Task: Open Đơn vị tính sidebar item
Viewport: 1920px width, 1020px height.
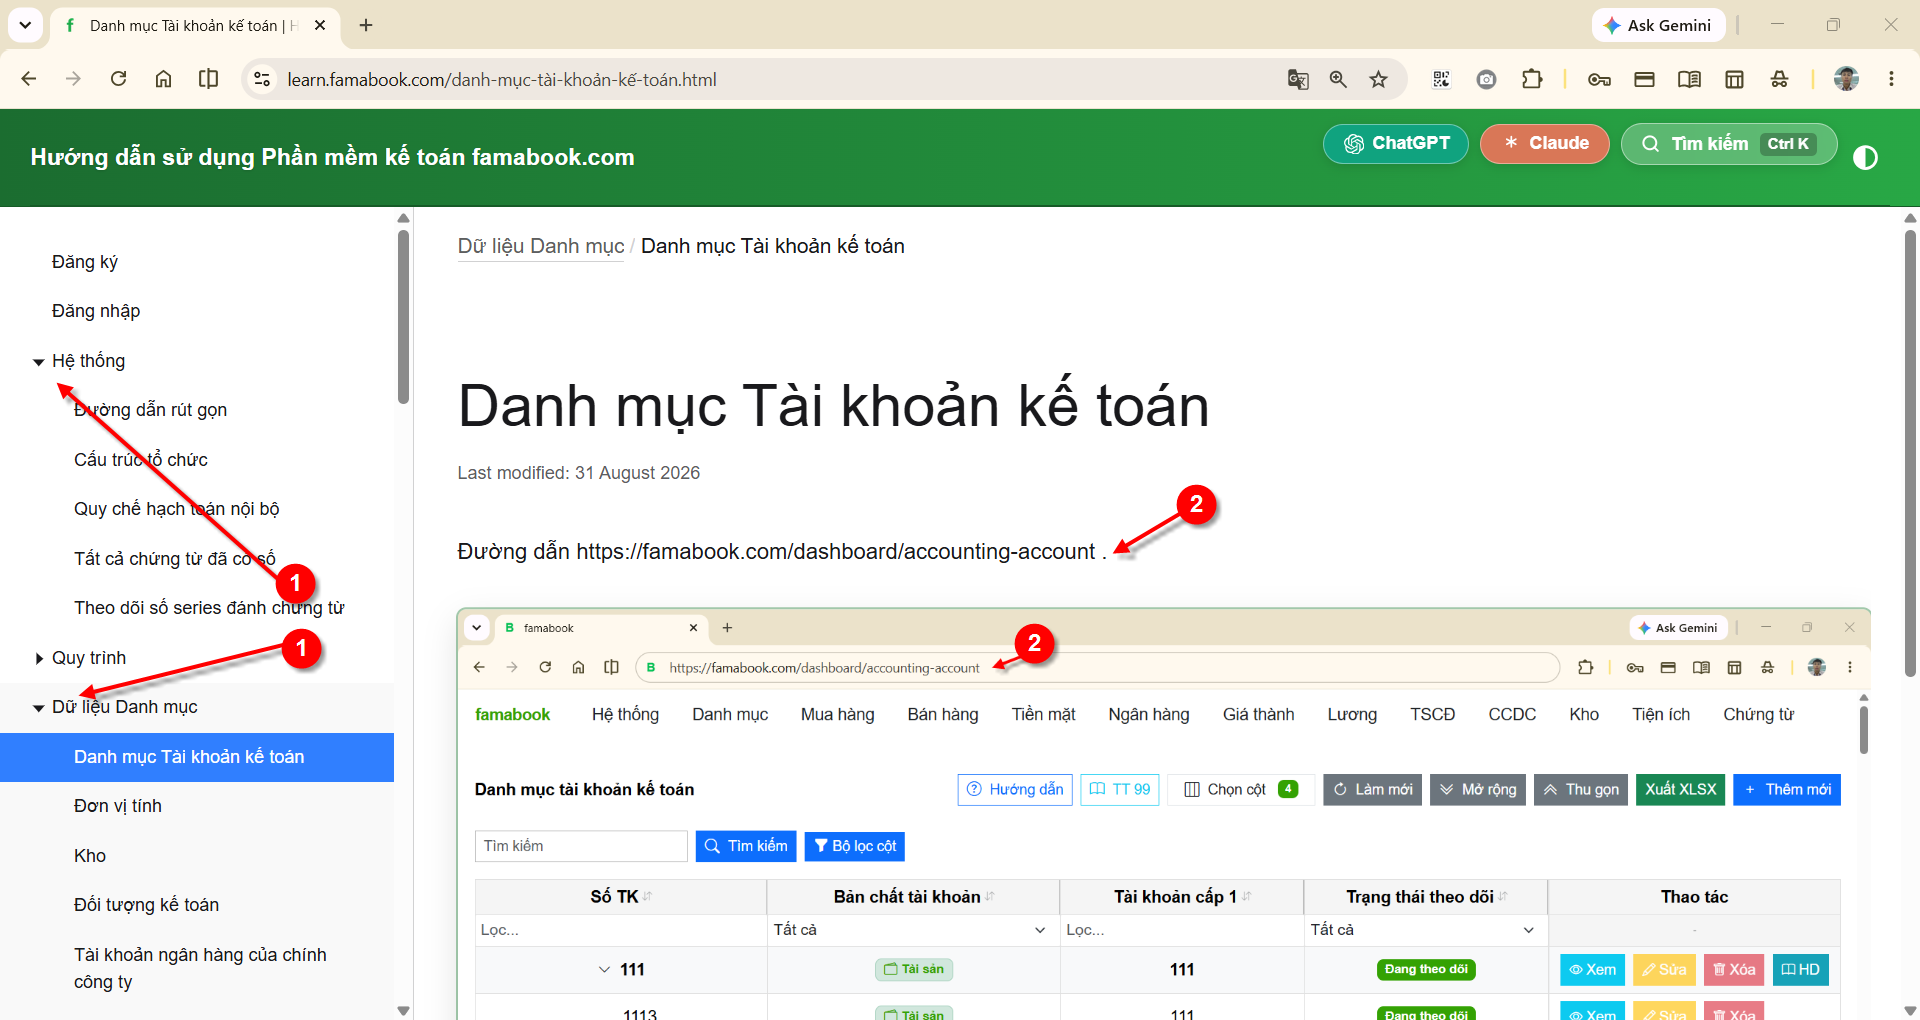Action: coord(118,806)
